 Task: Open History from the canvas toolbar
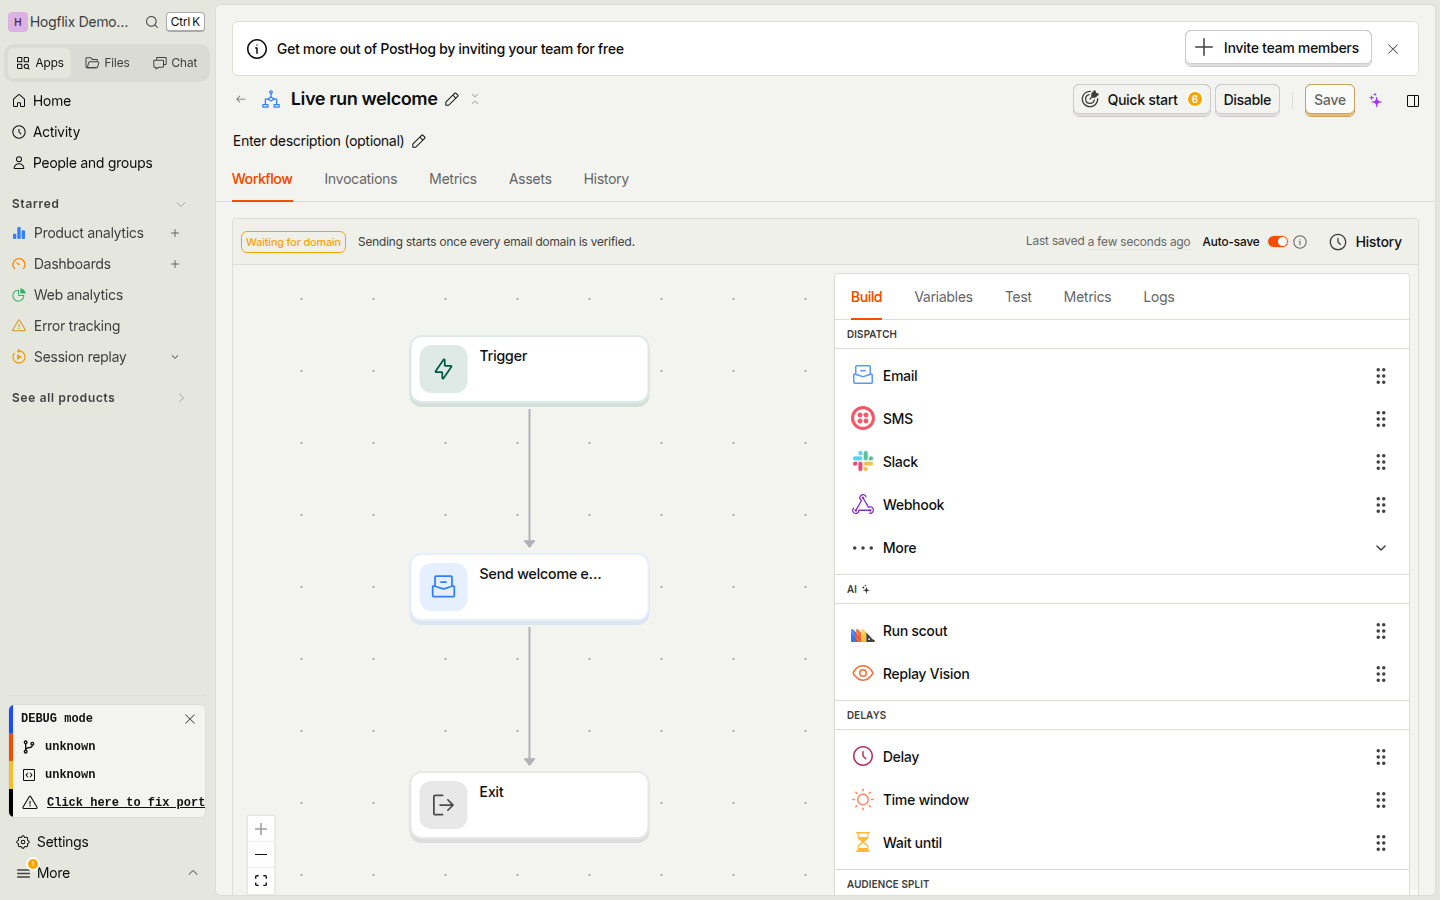(1366, 242)
